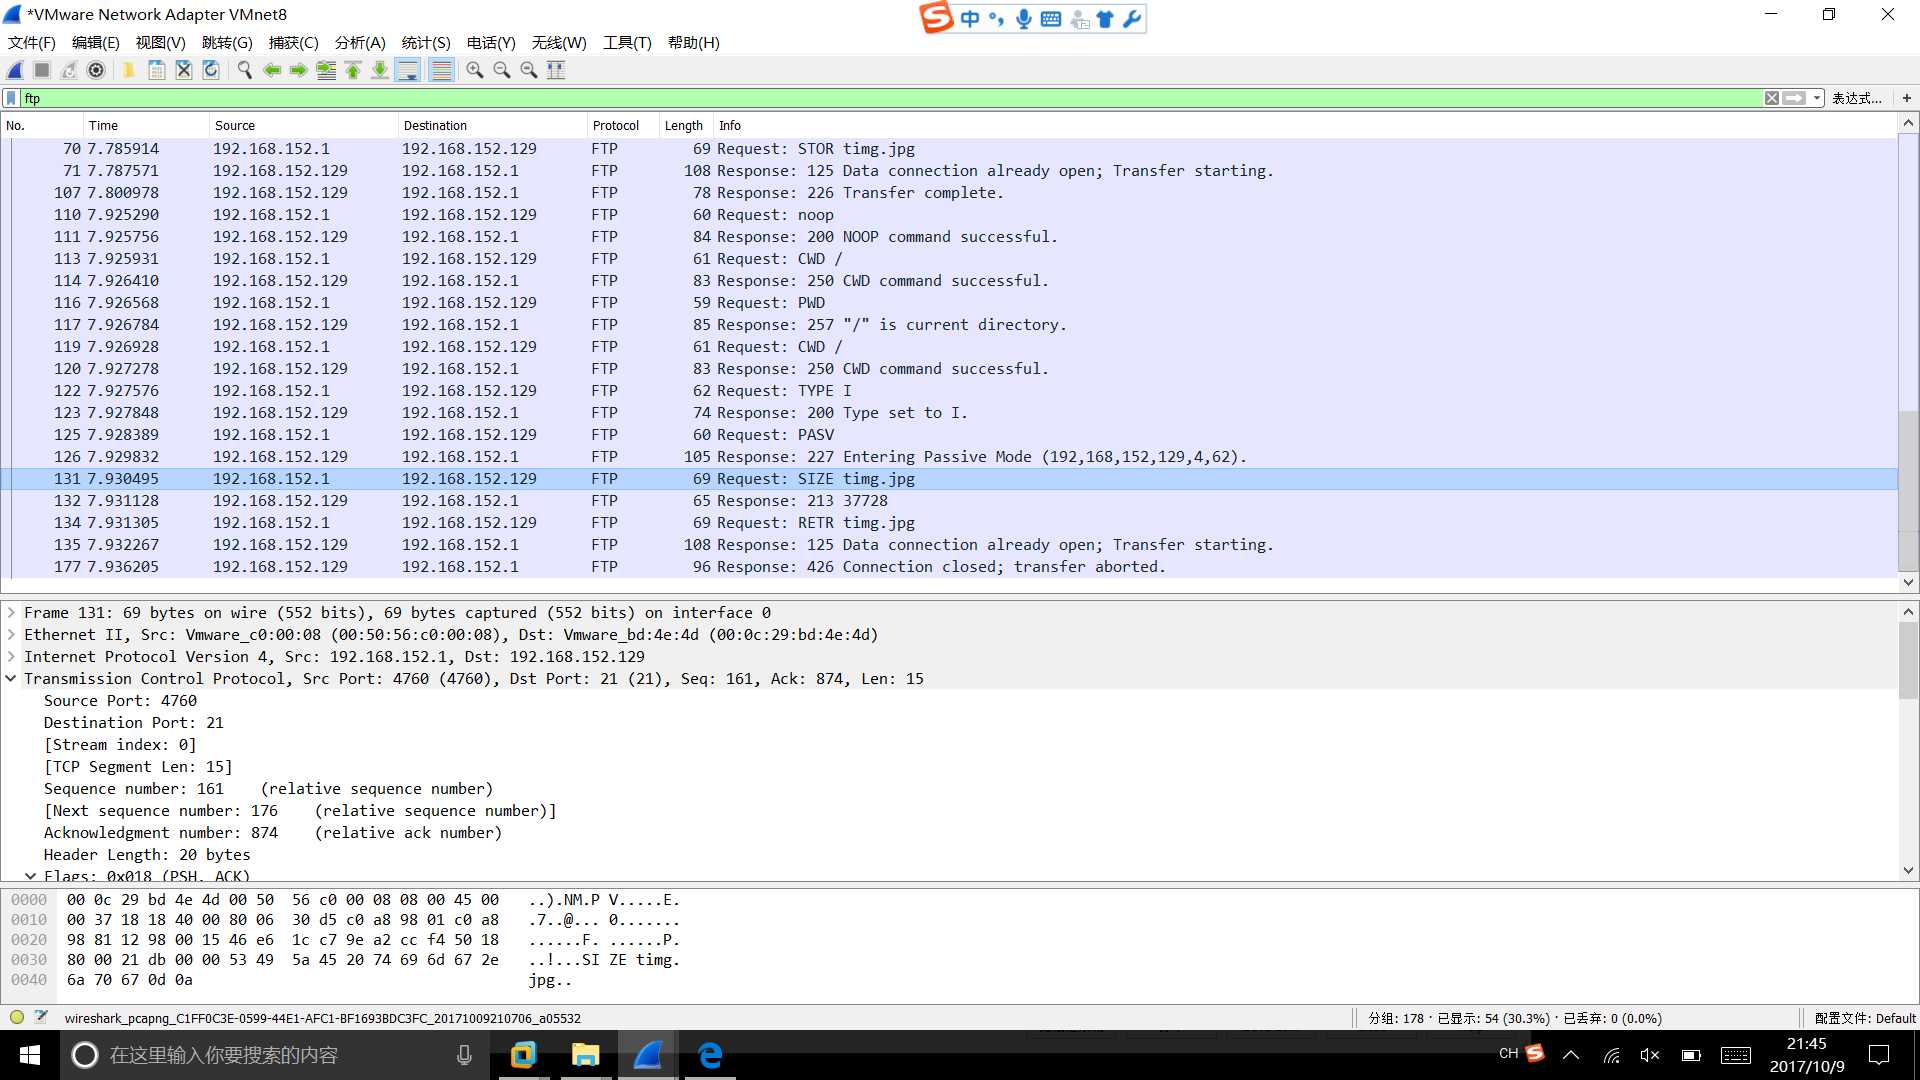The image size is (1920, 1080).
Task: Open capture options gear icon
Action: click(x=96, y=70)
